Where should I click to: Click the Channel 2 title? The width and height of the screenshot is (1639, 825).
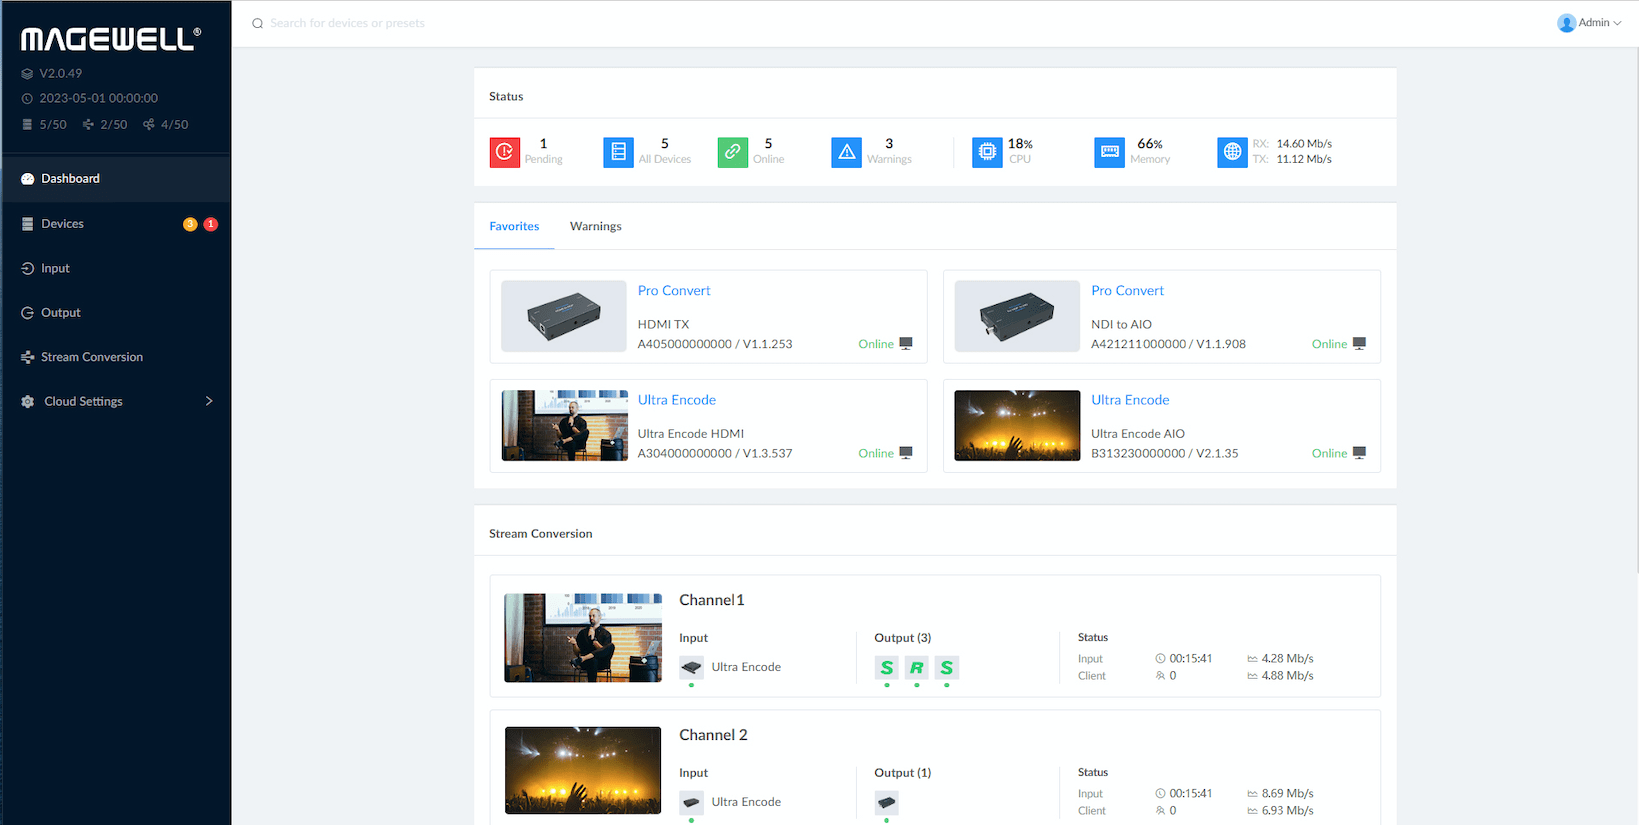tap(713, 735)
